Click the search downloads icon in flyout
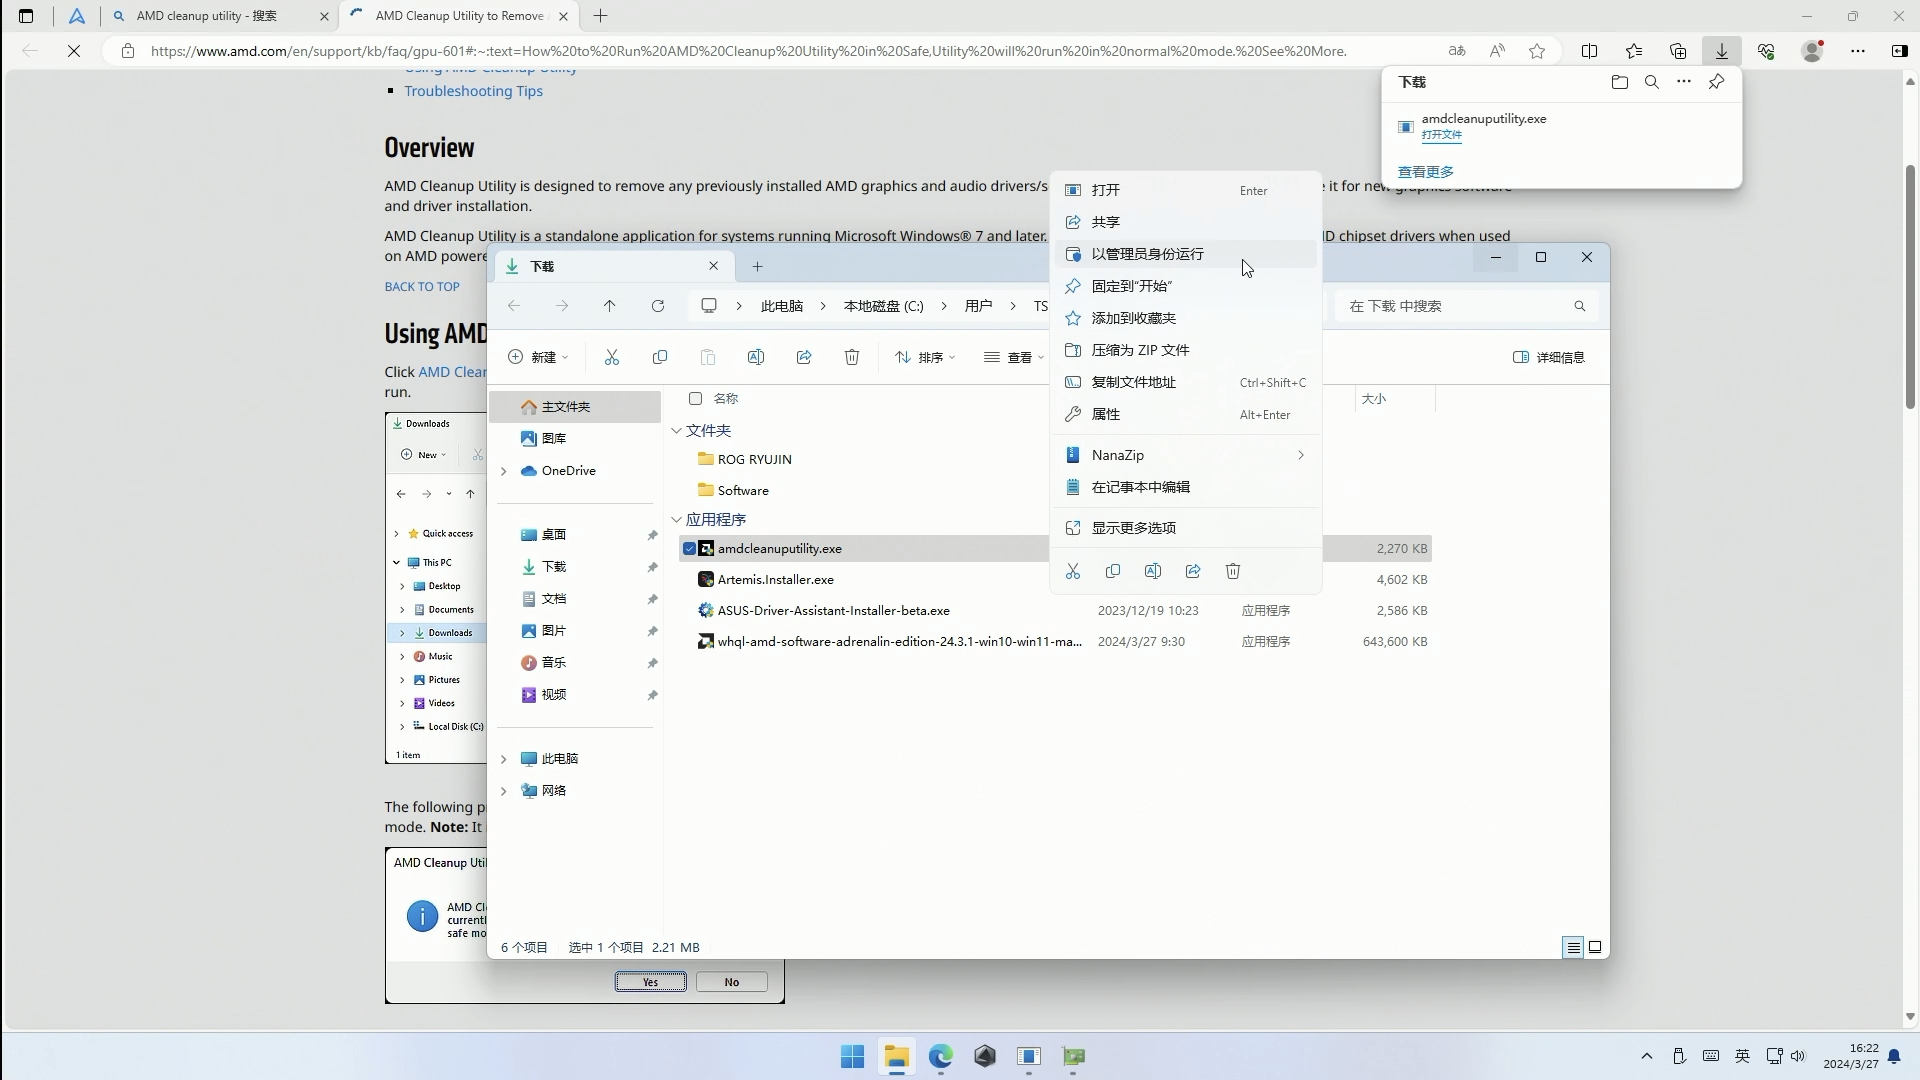Viewport: 1920px width, 1080px height. (1652, 82)
